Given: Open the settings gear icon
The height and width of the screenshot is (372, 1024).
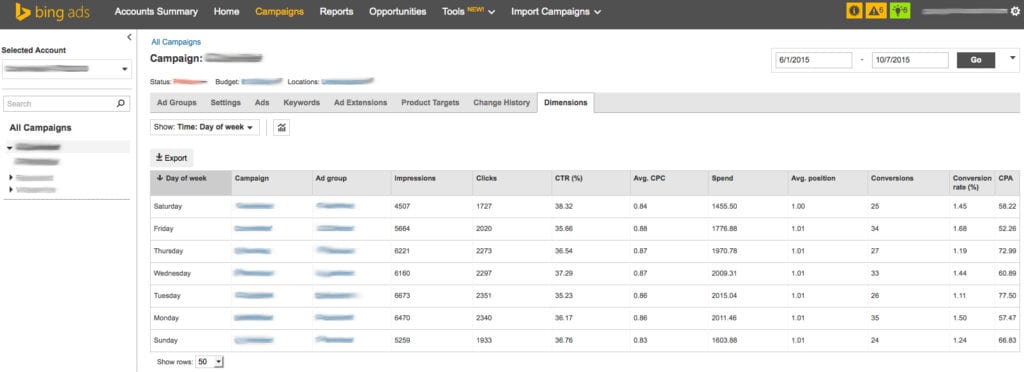Looking at the screenshot, I should [x=1014, y=11].
